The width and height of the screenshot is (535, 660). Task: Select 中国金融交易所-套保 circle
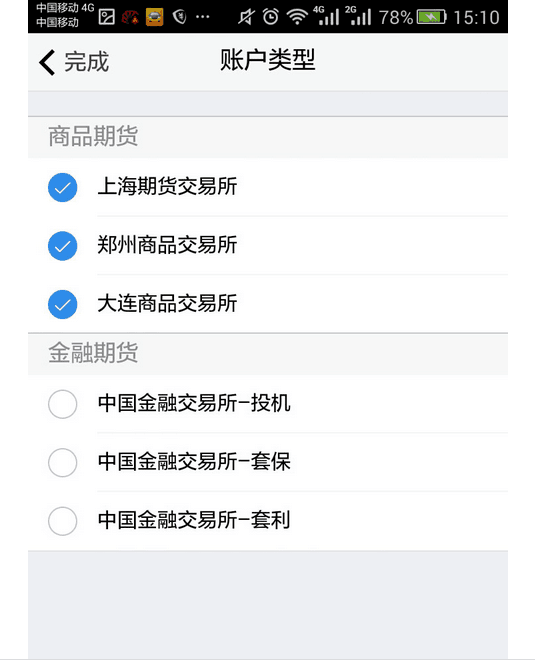(62, 463)
